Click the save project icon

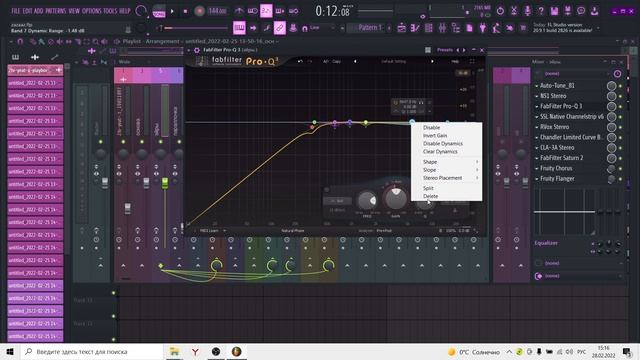(x=554, y=11)
